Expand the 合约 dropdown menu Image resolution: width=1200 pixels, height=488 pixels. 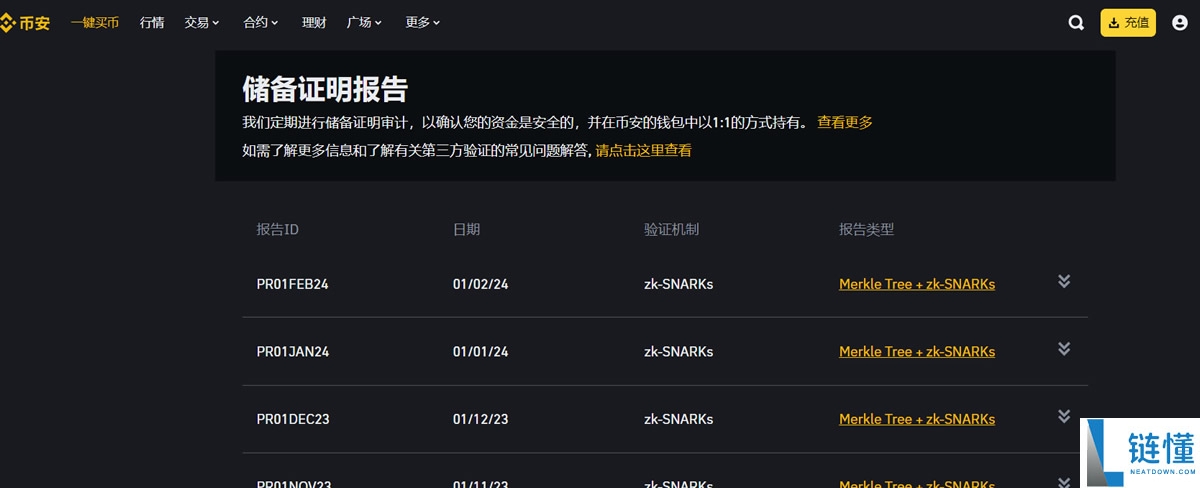[261, 23]
